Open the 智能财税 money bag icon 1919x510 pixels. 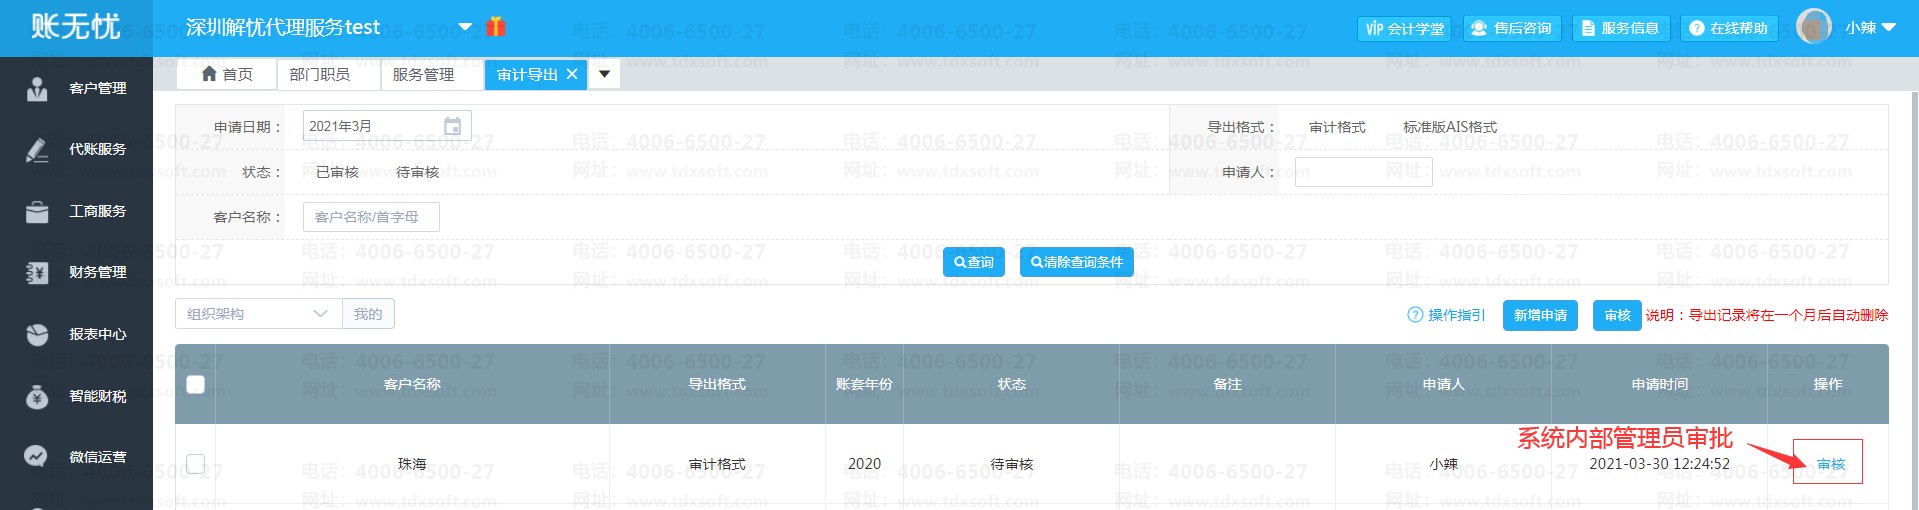click(x=37, y=397)
